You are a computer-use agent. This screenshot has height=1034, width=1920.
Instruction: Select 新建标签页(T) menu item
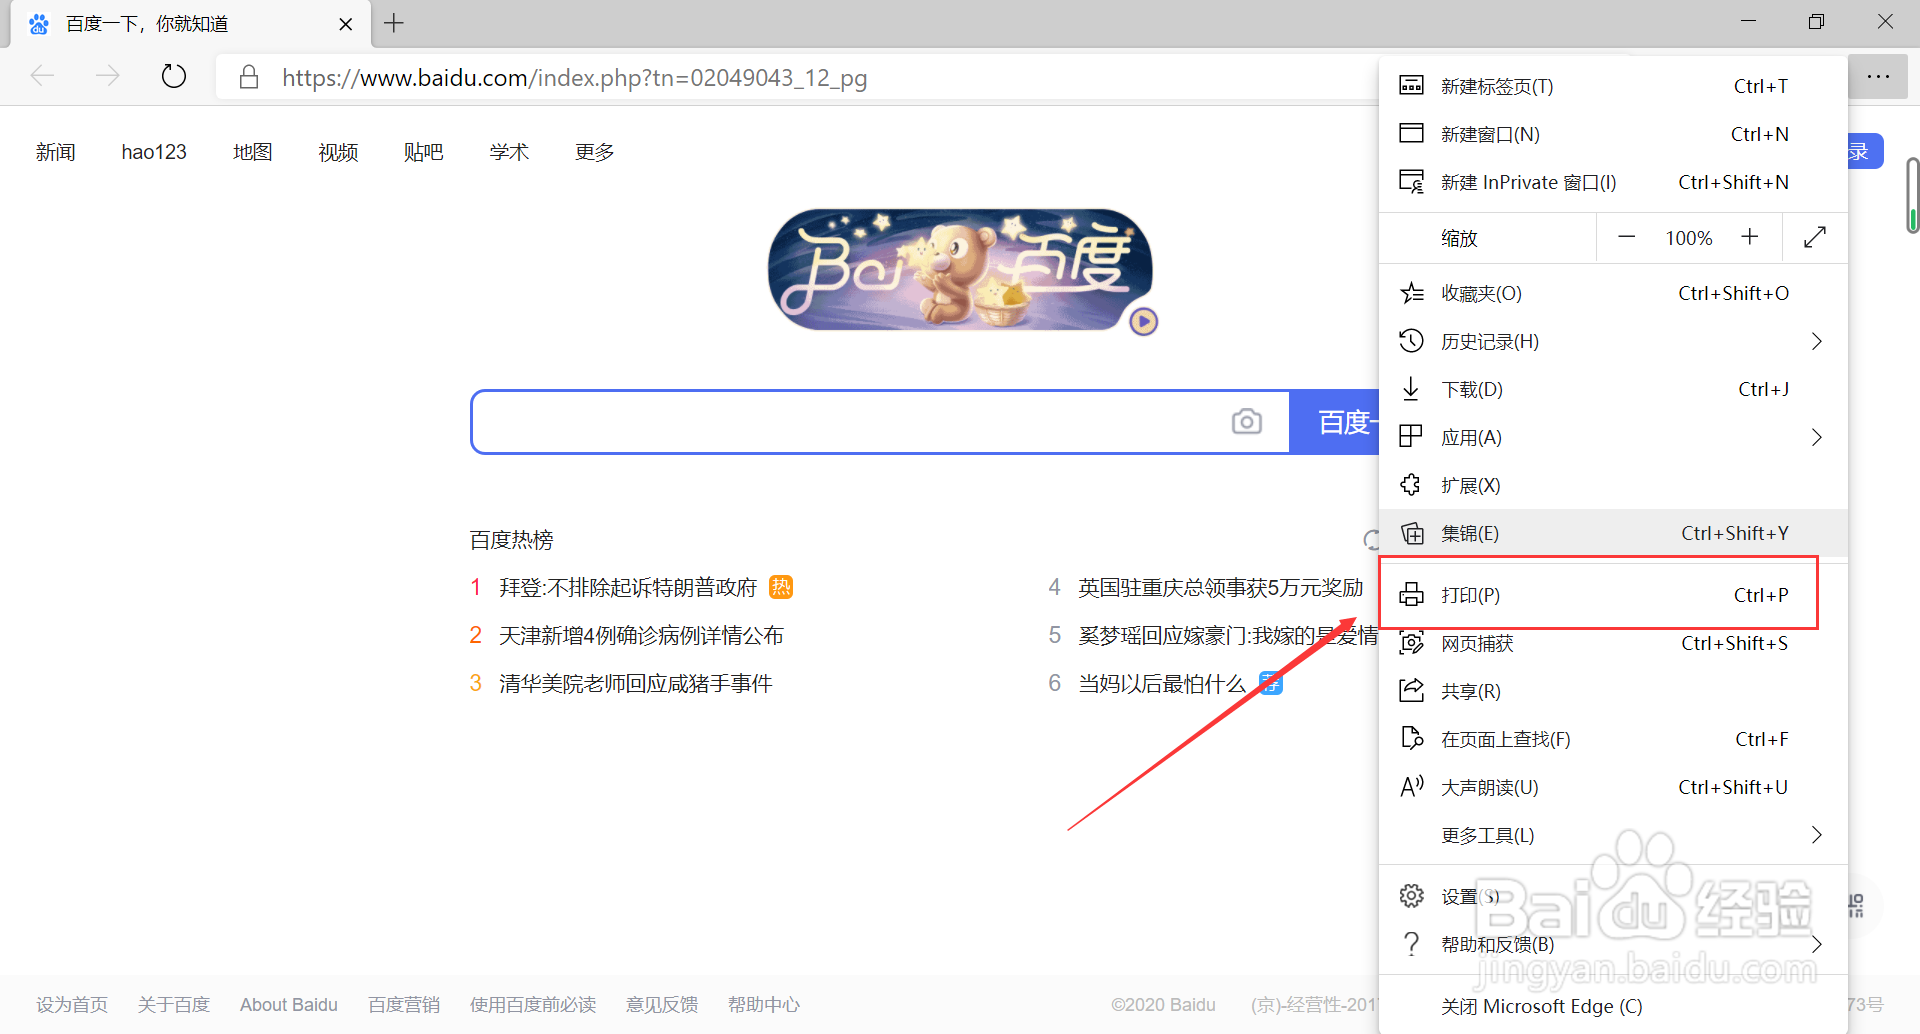(1613, 86)
